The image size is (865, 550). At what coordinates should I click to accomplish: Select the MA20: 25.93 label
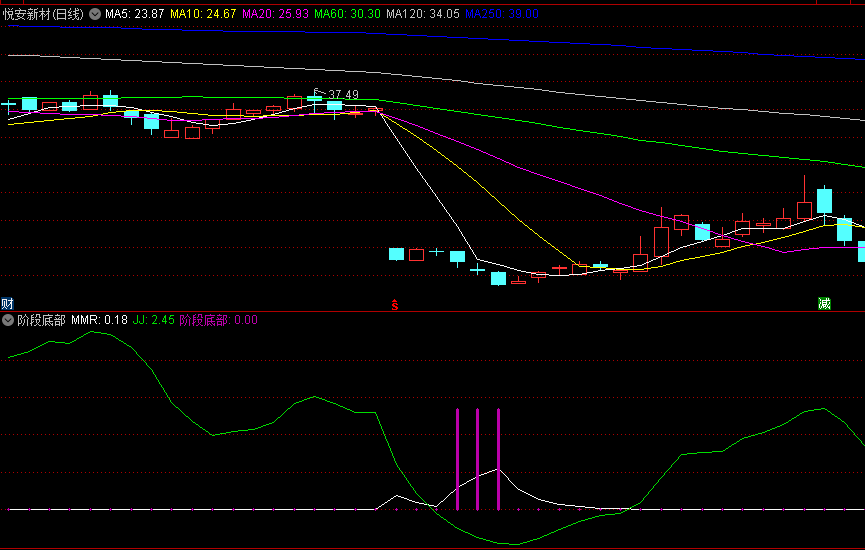coord(275,14)
